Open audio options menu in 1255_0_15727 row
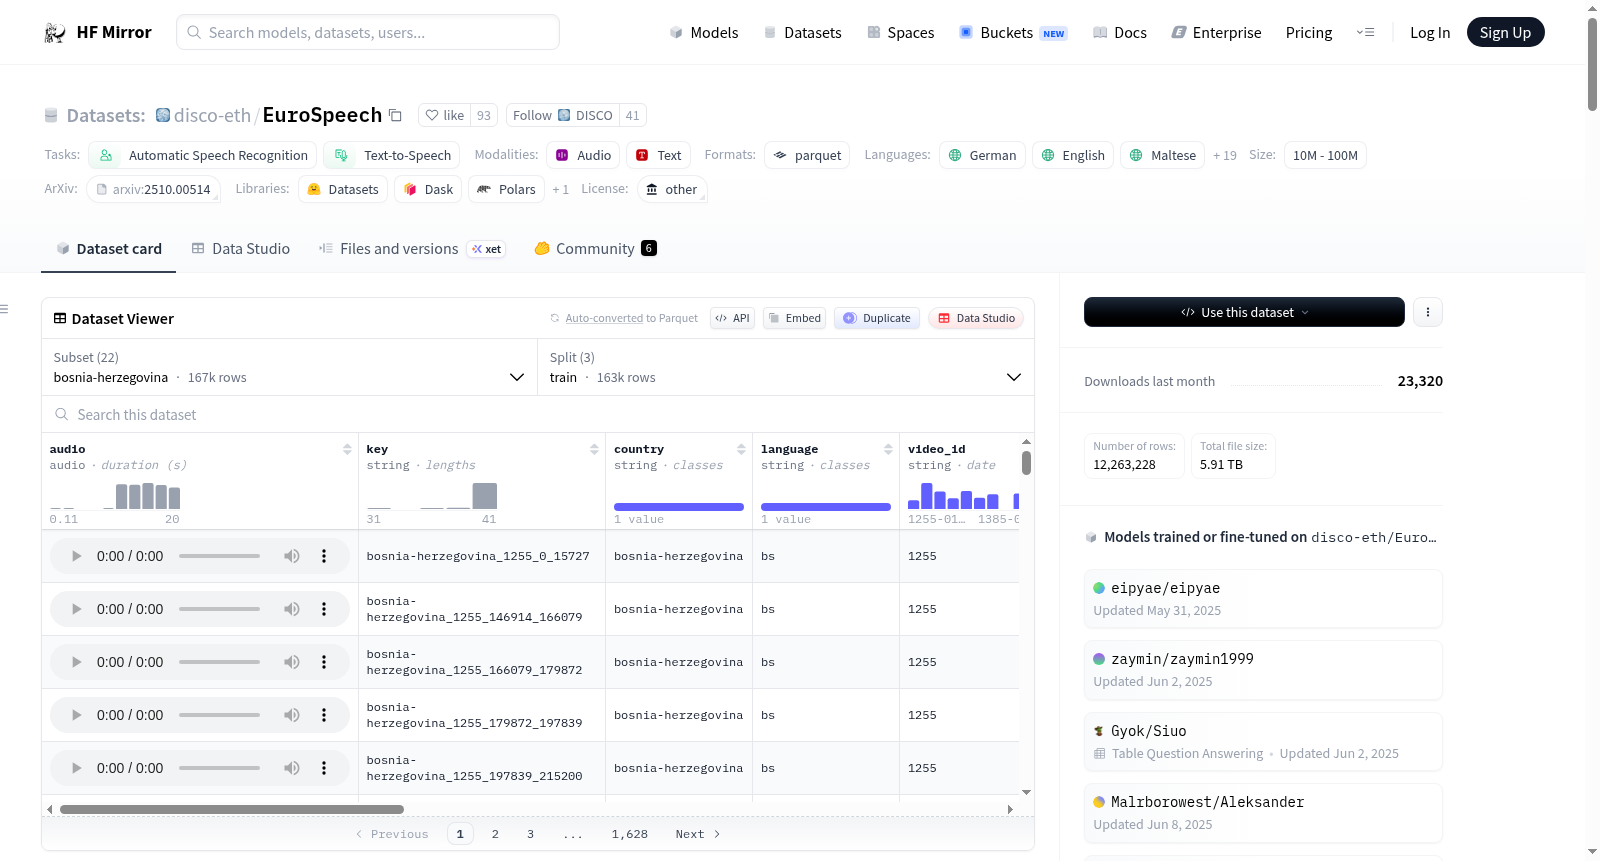This screenshot has height=861, width=1600. click(324, 556)
